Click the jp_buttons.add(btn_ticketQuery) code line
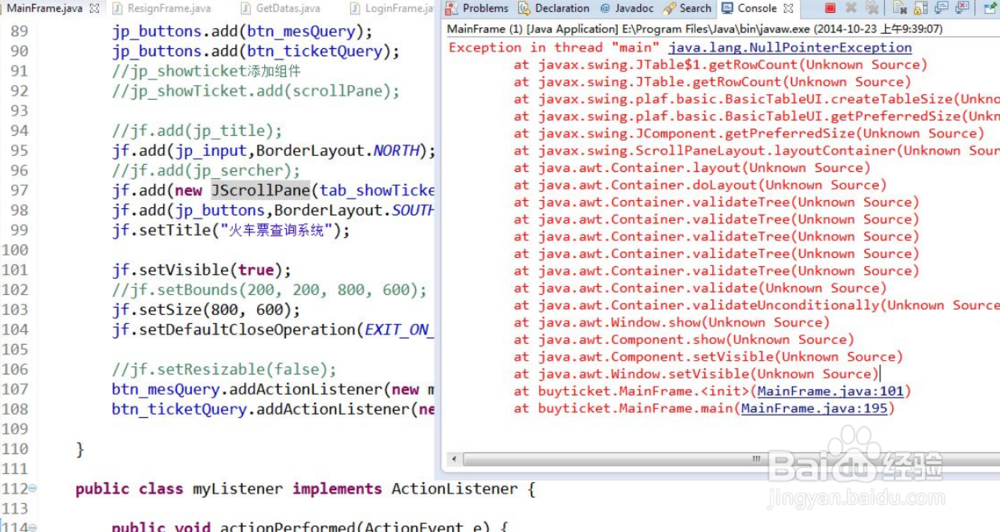Viewport: 1000px width, 532px height. [x=256, y=51]
